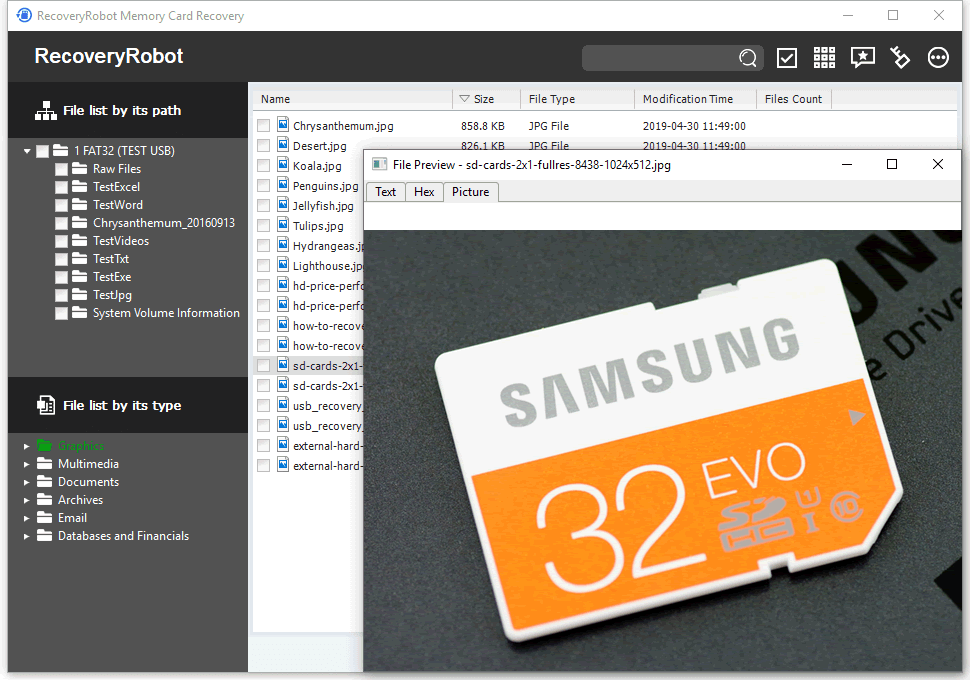Viewport: 970px width, 680px height.
Task: Click the Graphics folder icon
Action: point(44,445)
